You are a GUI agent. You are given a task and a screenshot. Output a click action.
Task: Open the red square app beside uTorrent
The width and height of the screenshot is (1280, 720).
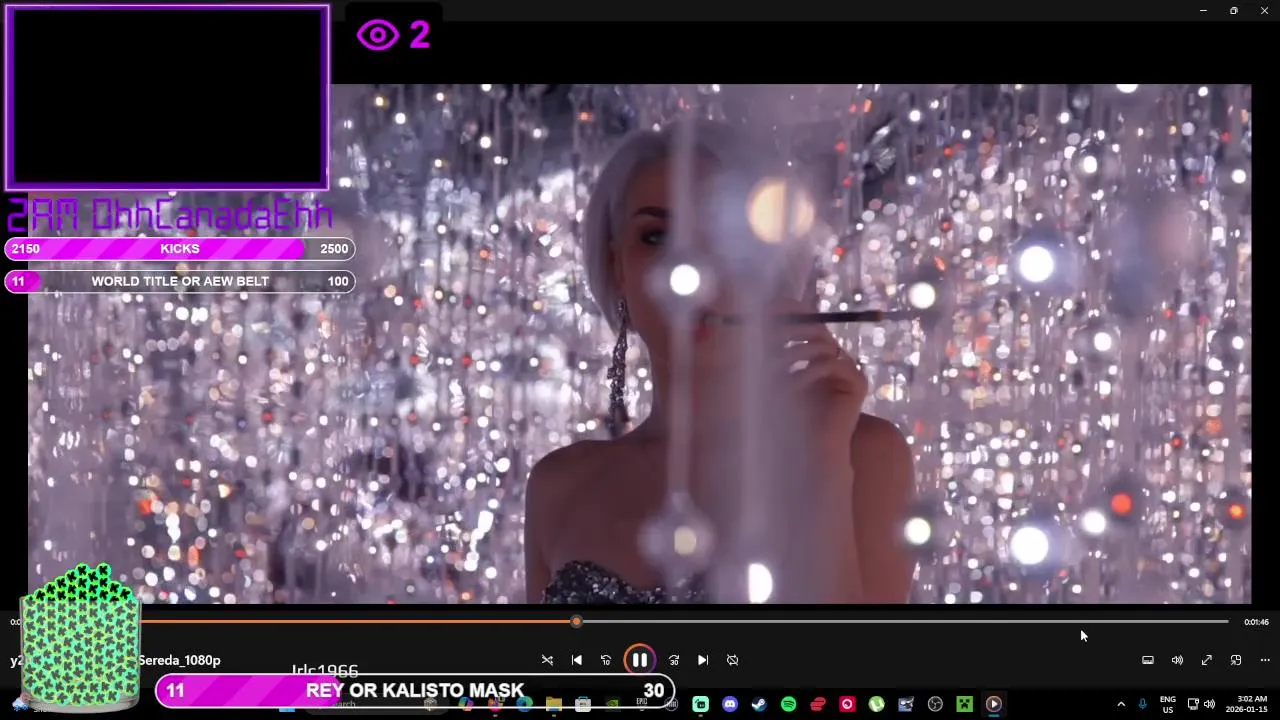(847, 704)
